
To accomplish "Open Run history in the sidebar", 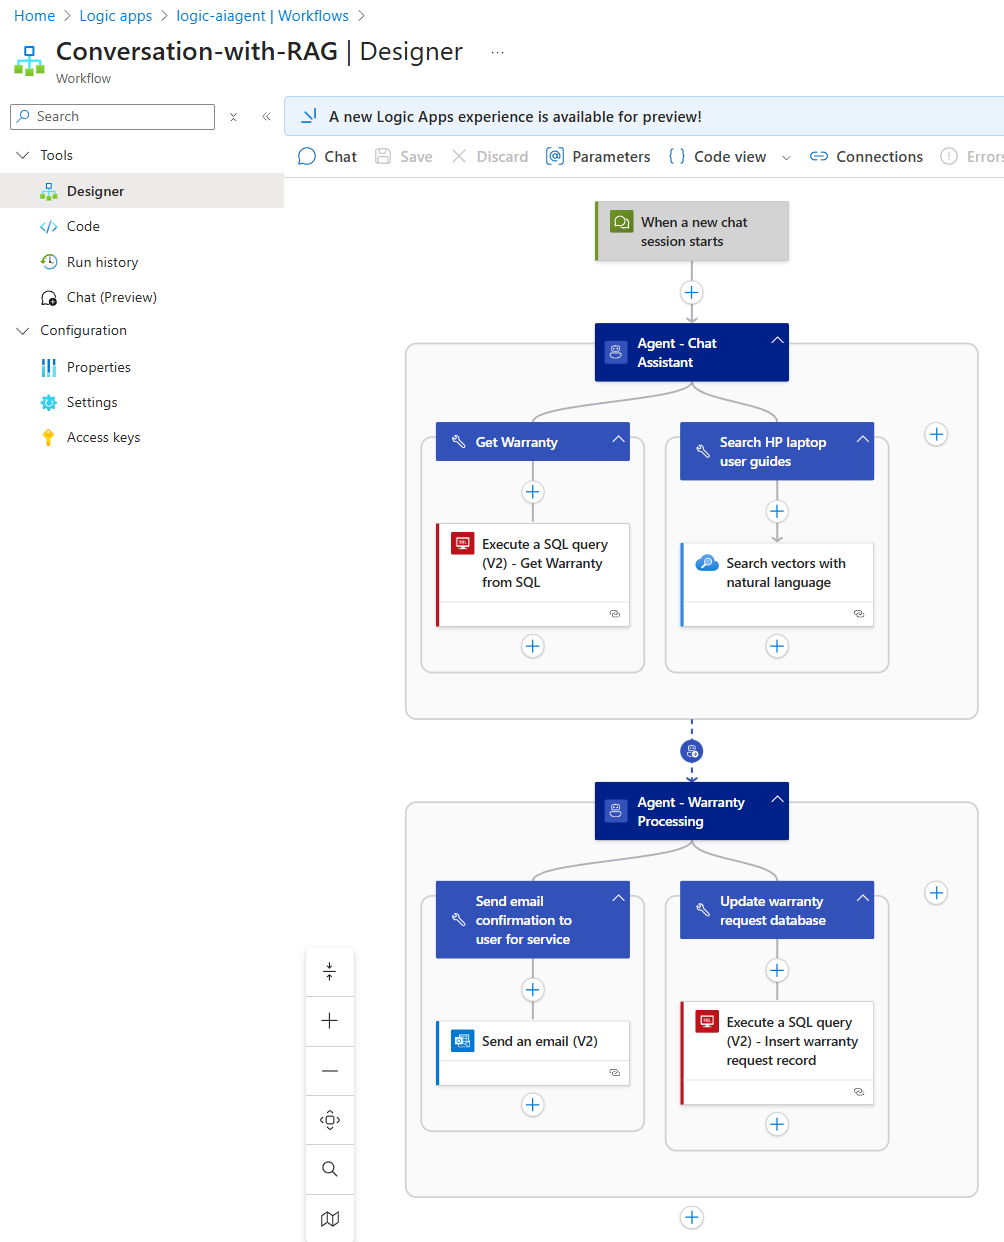I will tap(102, 262).
